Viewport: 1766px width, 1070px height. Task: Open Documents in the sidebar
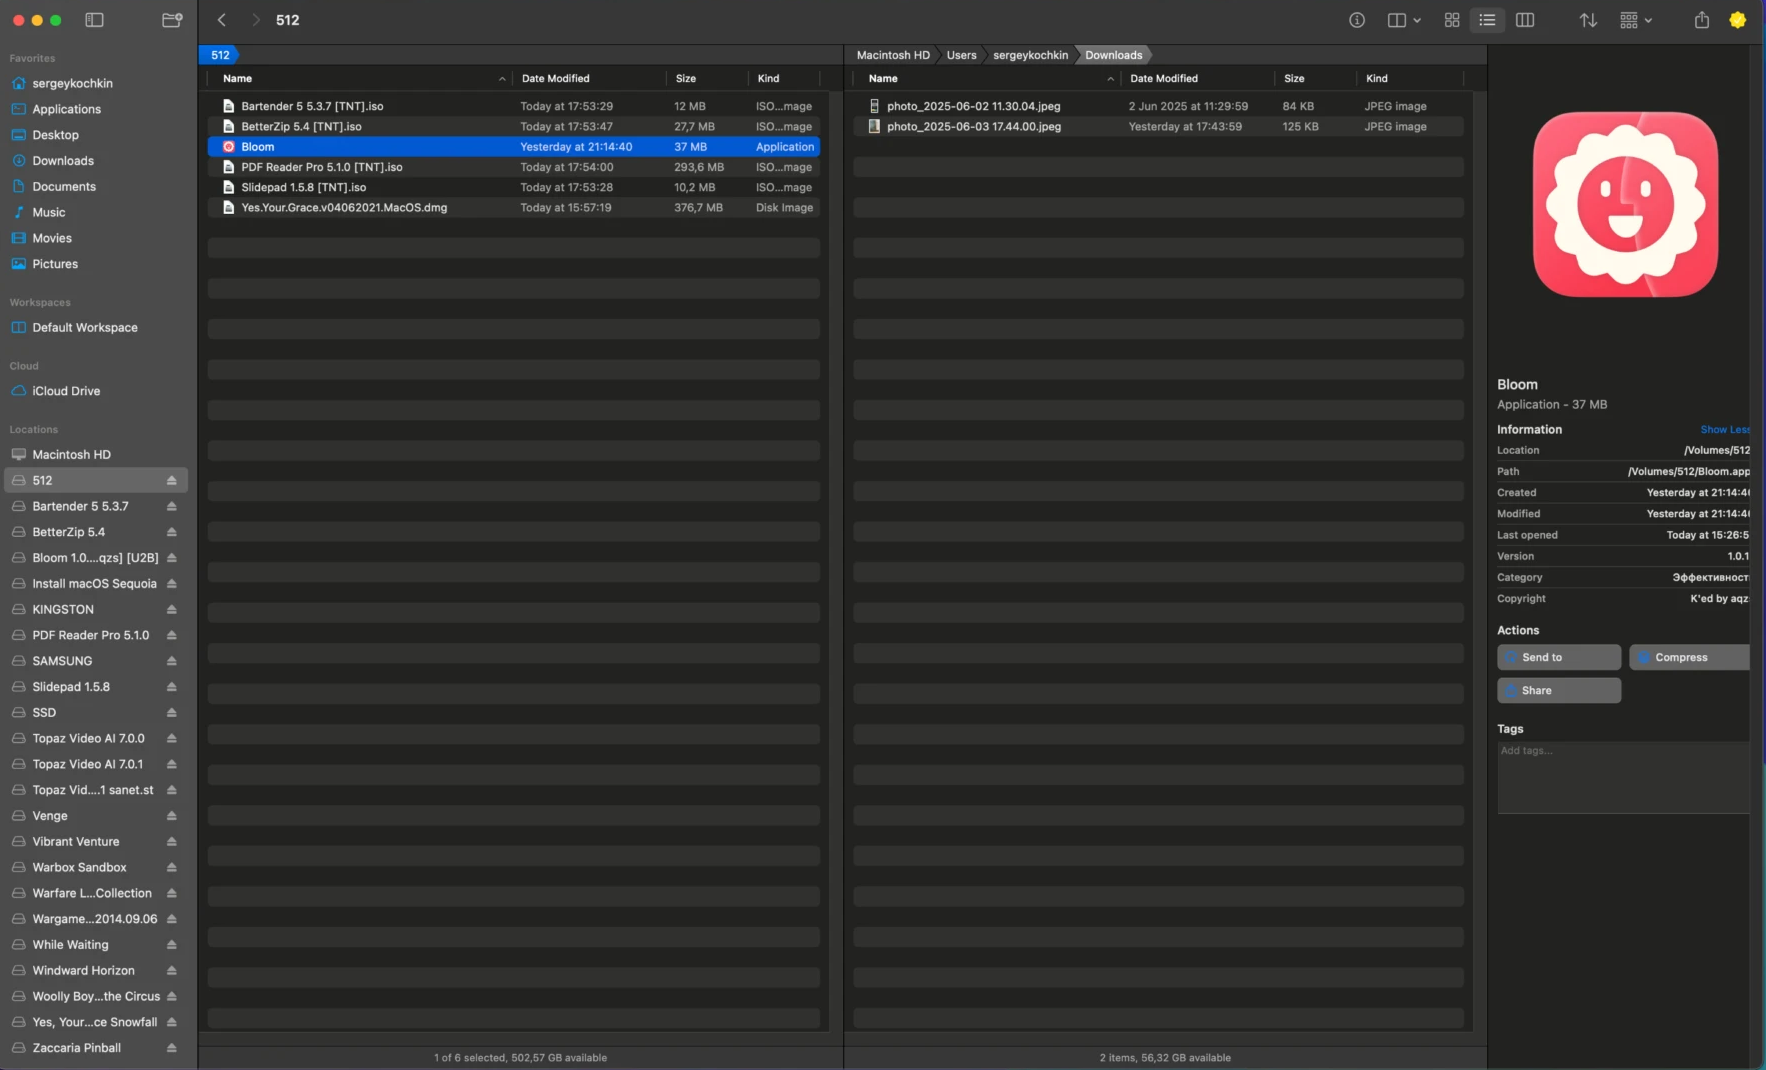click(96, 187)
